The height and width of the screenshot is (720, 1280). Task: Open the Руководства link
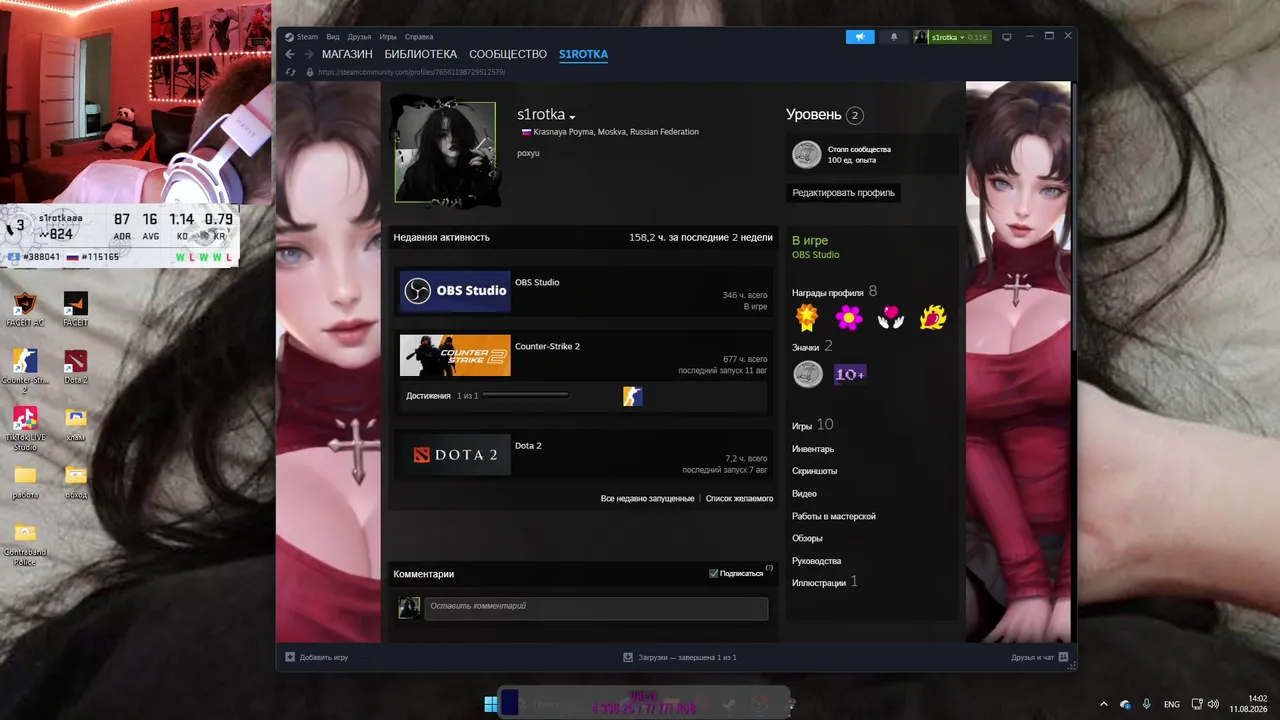(817, 561)
